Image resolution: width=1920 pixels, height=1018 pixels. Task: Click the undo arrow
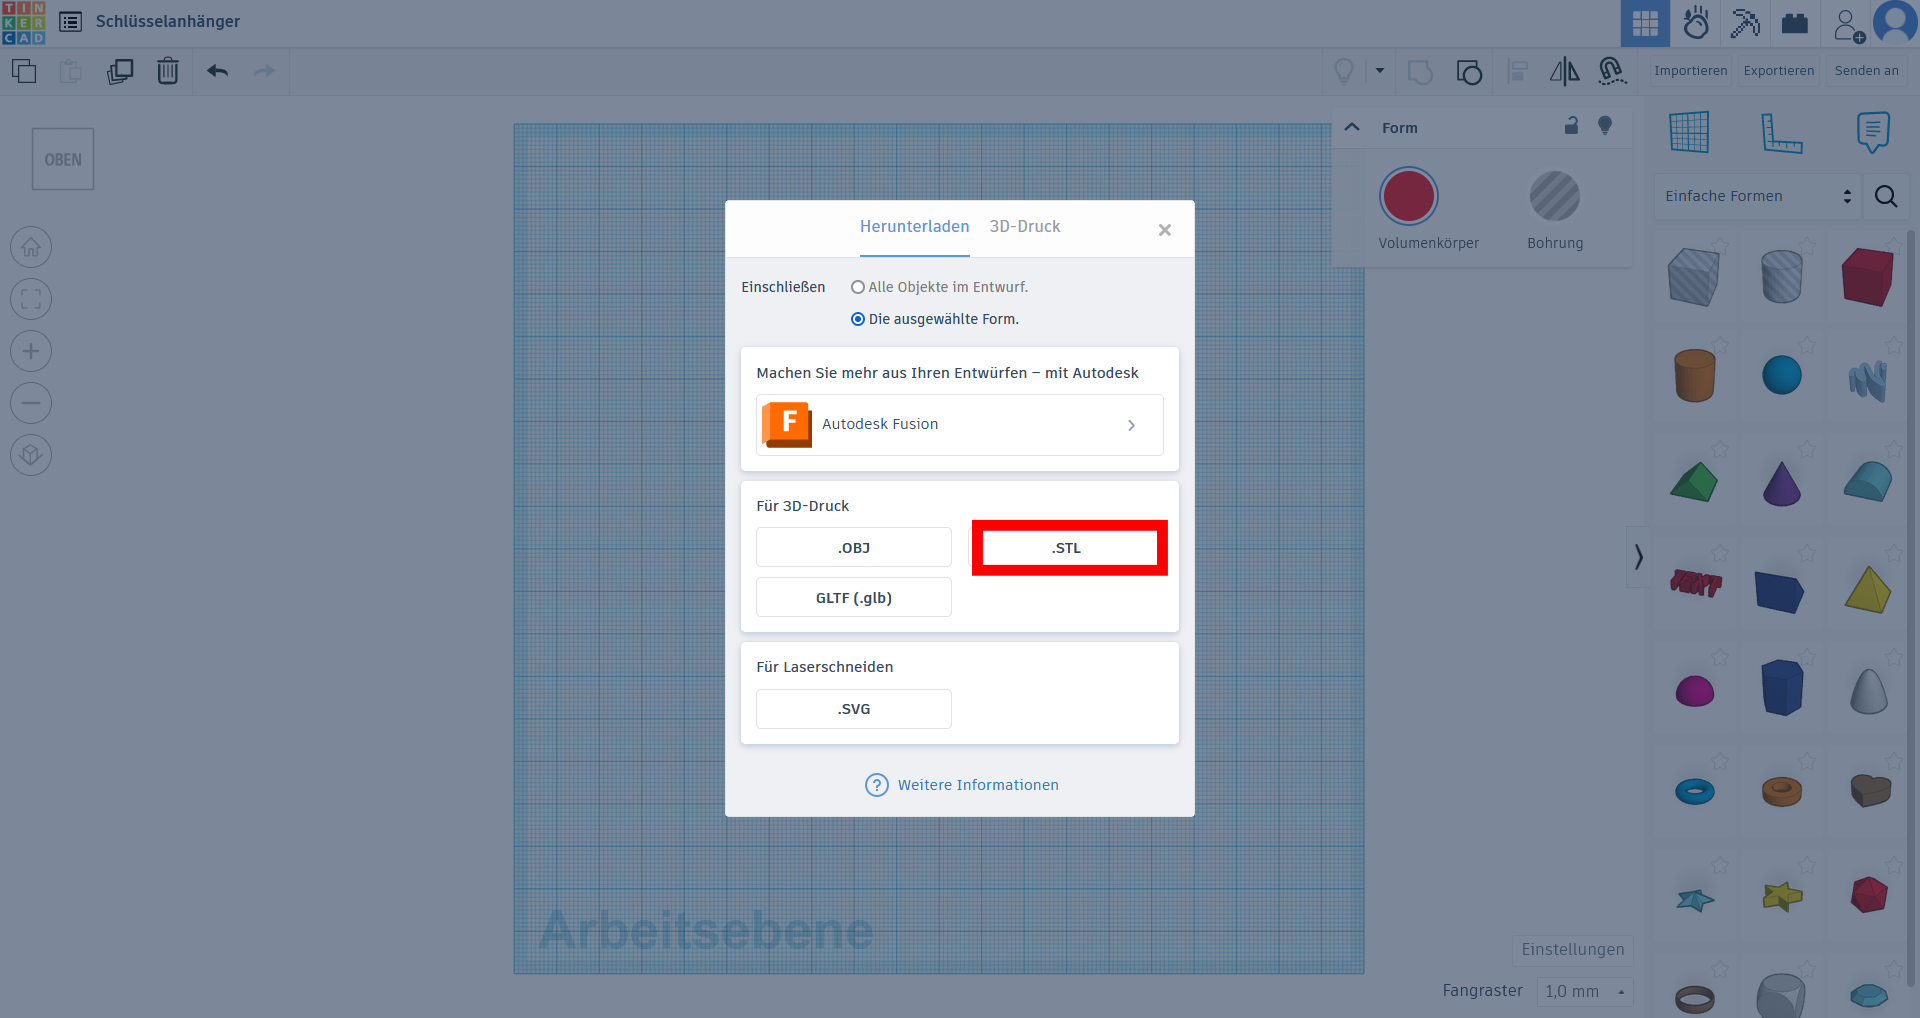coord(217,71)
